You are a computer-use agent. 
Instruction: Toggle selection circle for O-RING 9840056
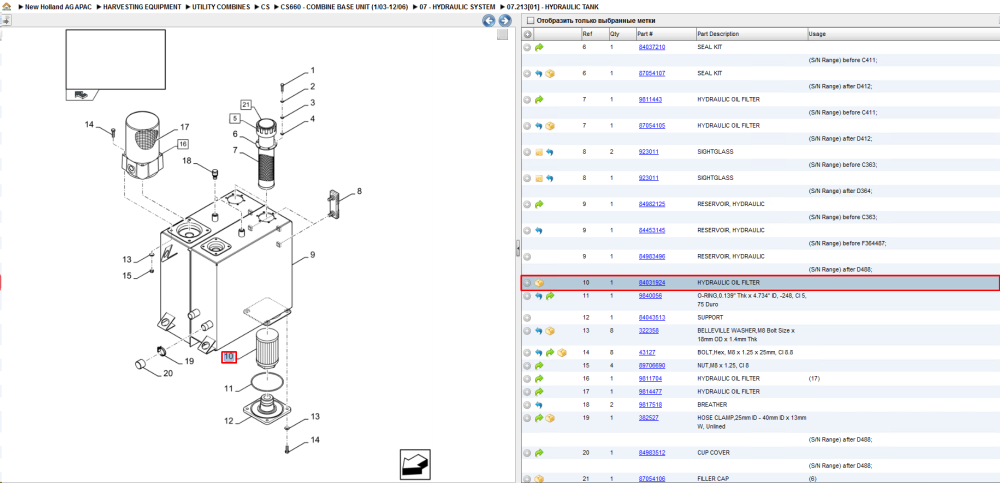pyautogui.click(x=527, y=296)
